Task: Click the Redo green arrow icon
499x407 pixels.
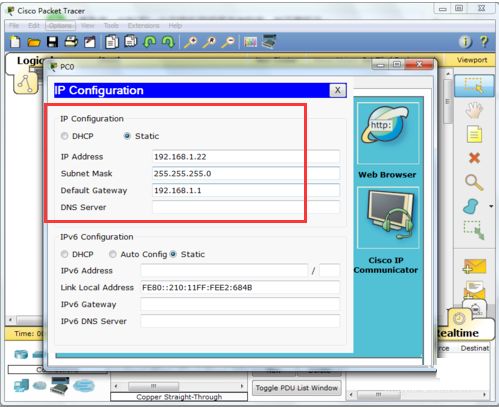Action: (x=168, y=42)
